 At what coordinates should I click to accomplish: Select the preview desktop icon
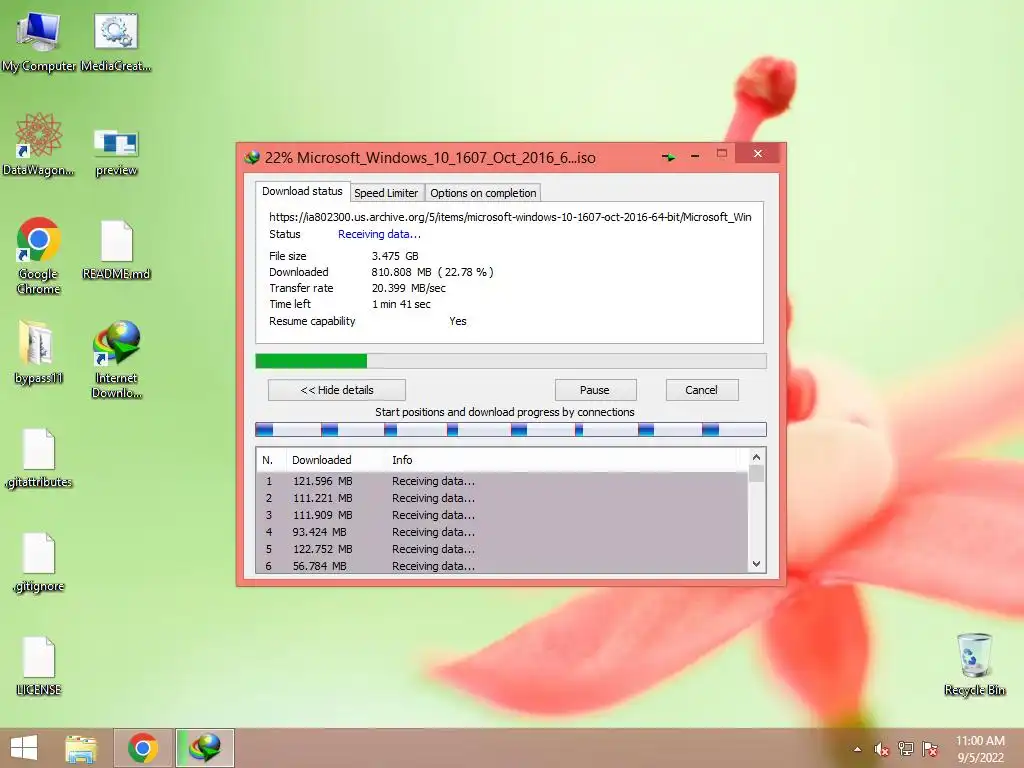[116, 152]
